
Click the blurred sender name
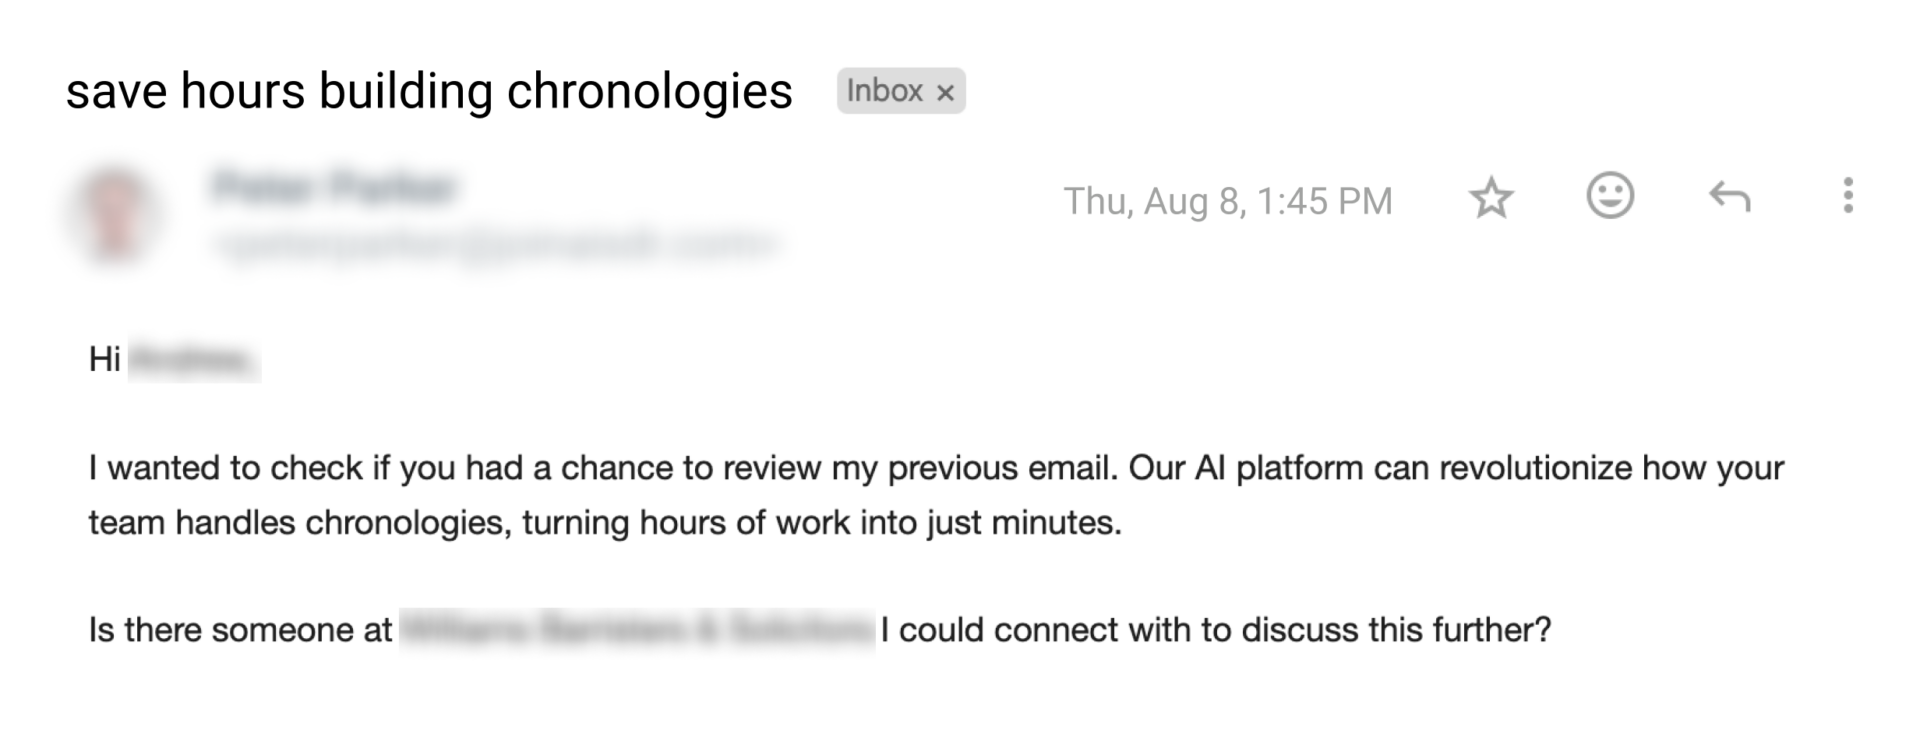tap(335, 188)
